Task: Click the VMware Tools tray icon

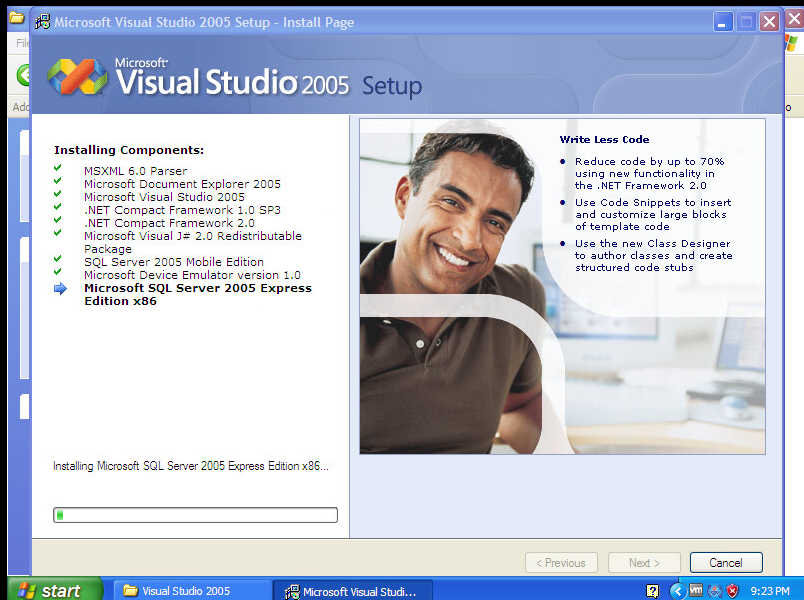Action: click(696, 591)
